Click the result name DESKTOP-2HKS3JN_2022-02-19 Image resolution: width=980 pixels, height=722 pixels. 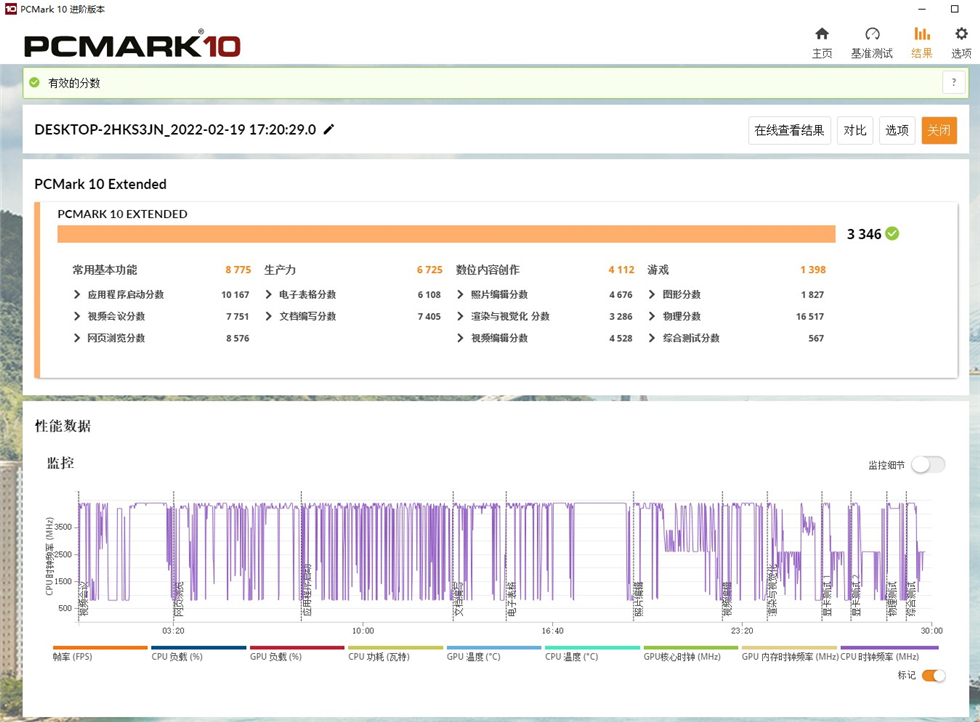click(x=175, y=129)
